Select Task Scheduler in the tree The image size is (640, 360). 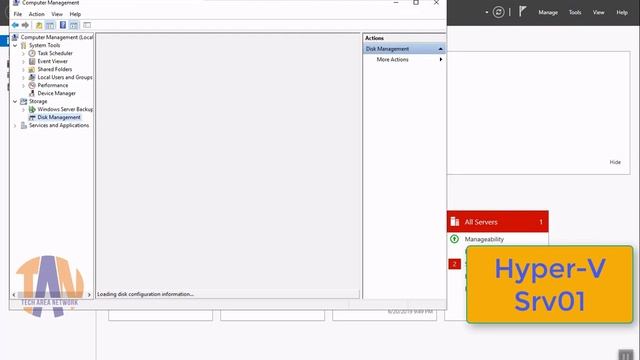tap(55, 53)
